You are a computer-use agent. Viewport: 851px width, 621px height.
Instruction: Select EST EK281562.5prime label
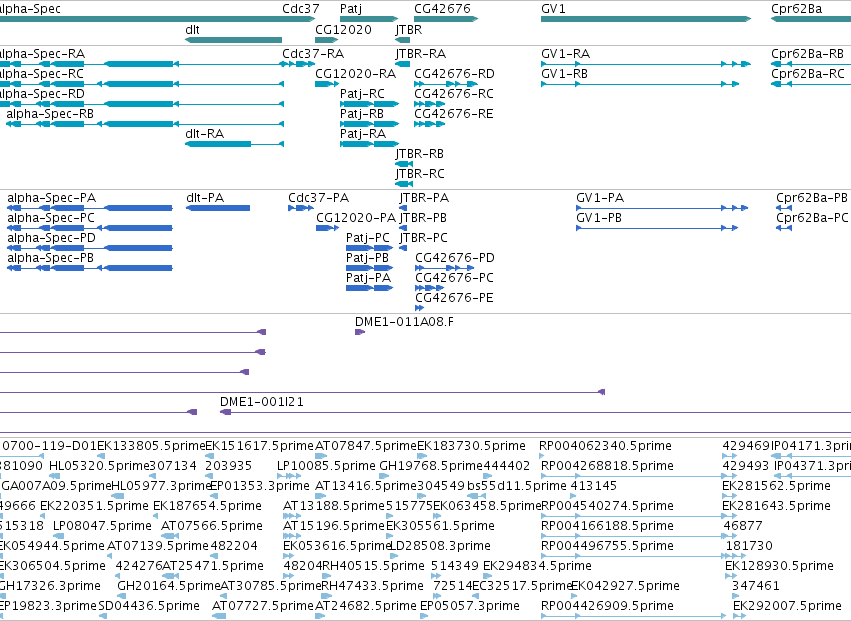pyautogui.click(x=776, y=486)
